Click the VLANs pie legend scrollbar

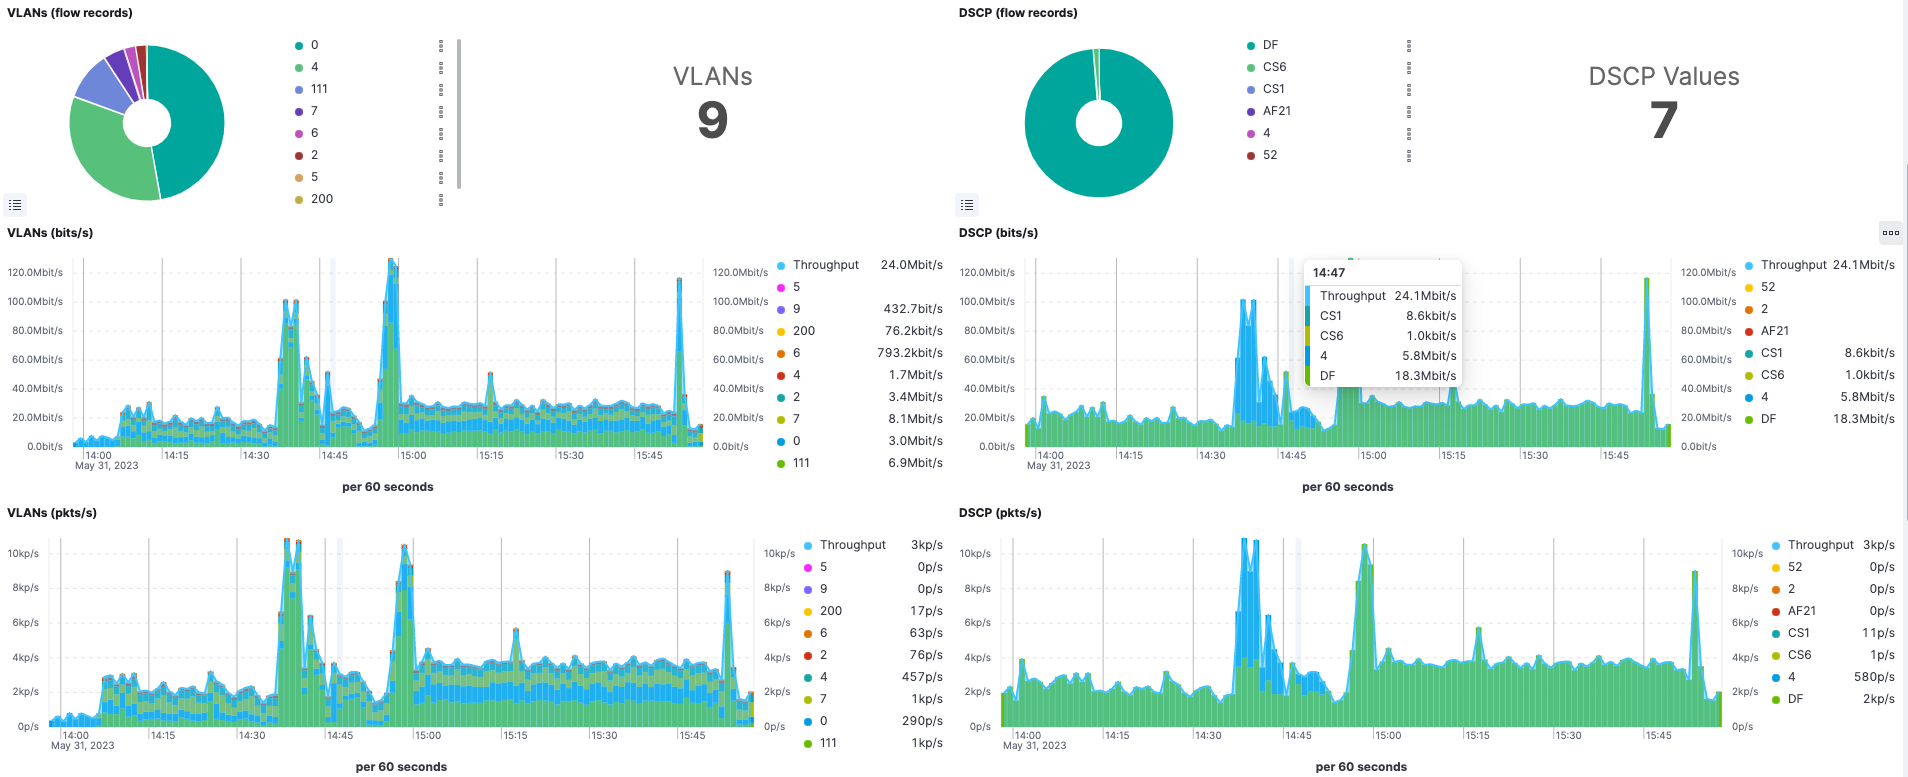coord(459,114)
